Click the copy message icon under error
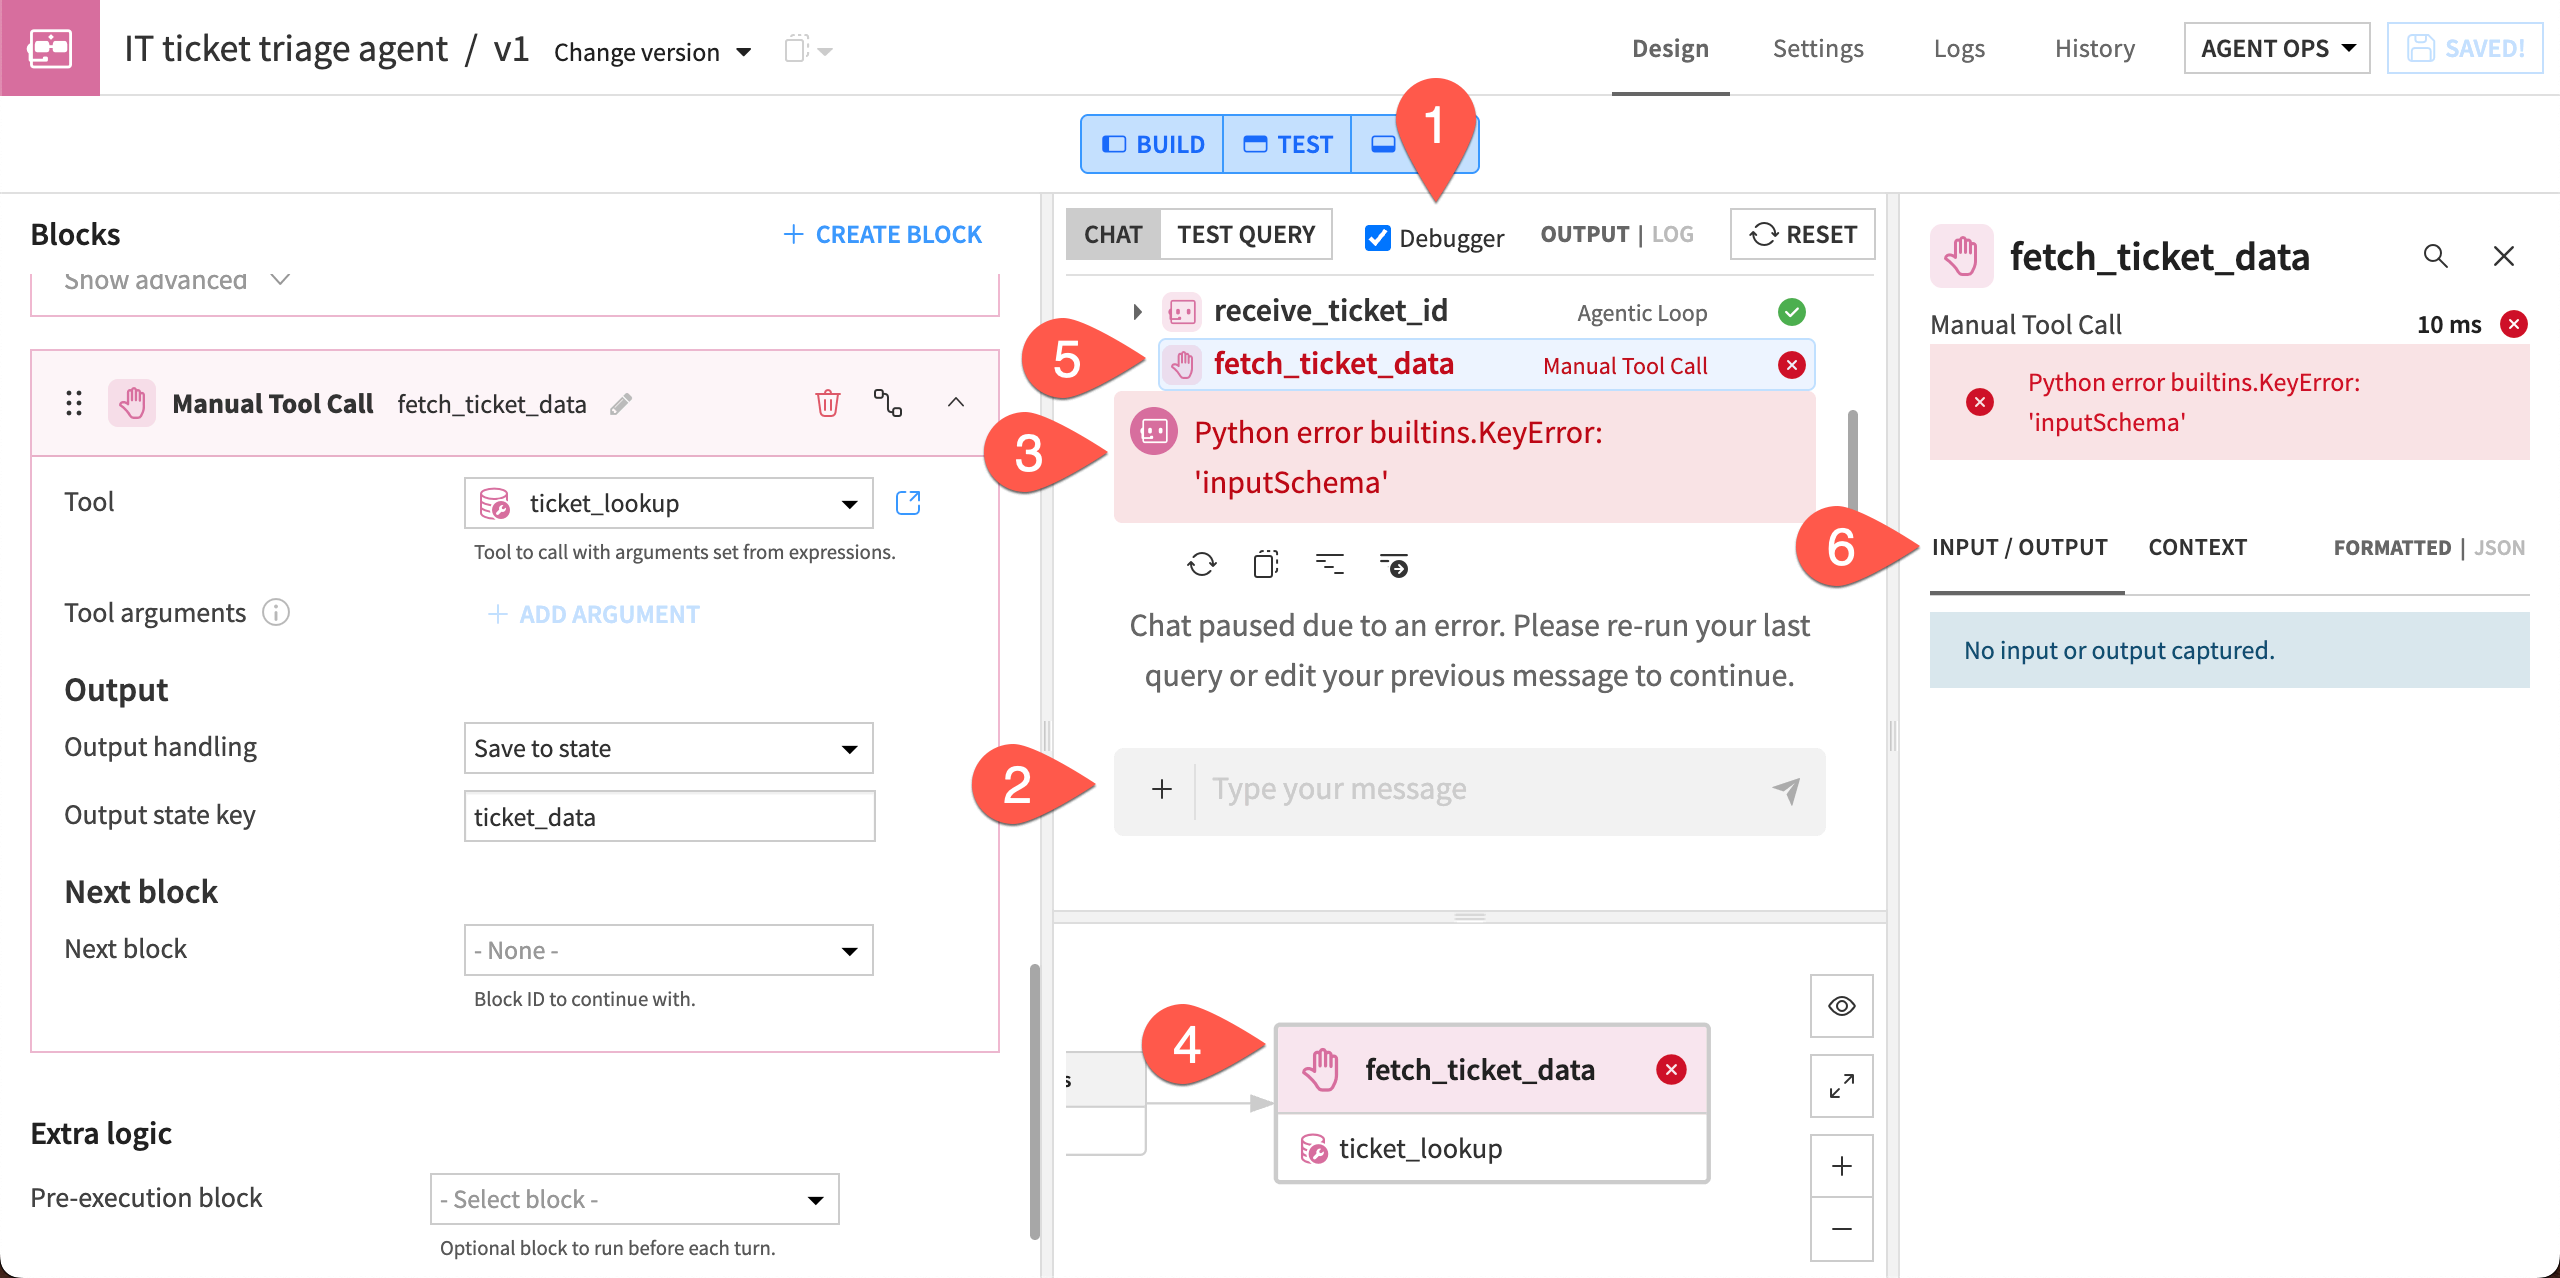2560x1278 pixels. 1266,565
